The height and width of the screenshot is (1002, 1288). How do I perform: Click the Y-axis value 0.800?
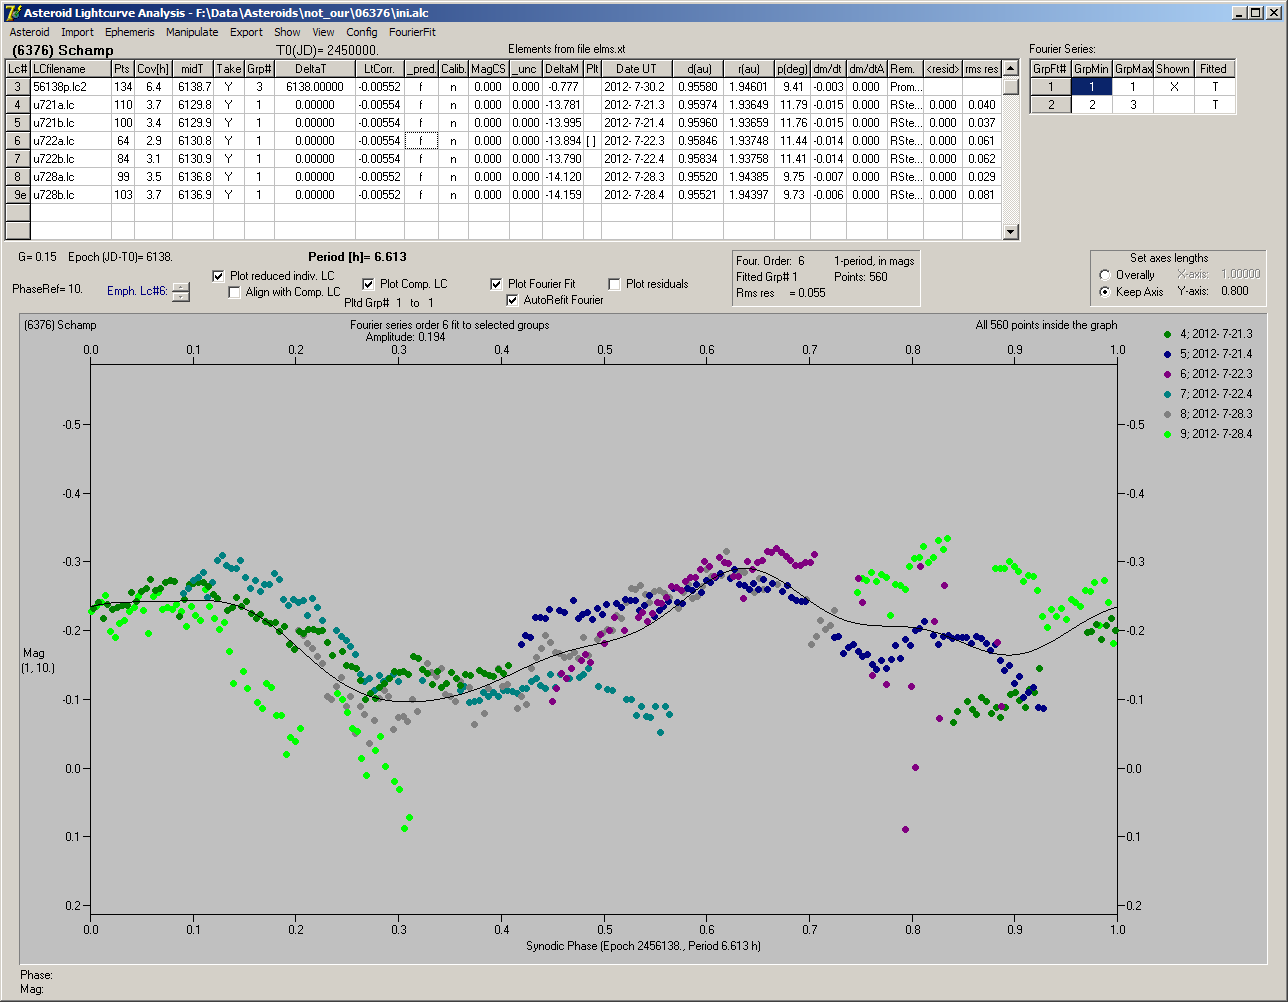click(x=1234, y=291)
